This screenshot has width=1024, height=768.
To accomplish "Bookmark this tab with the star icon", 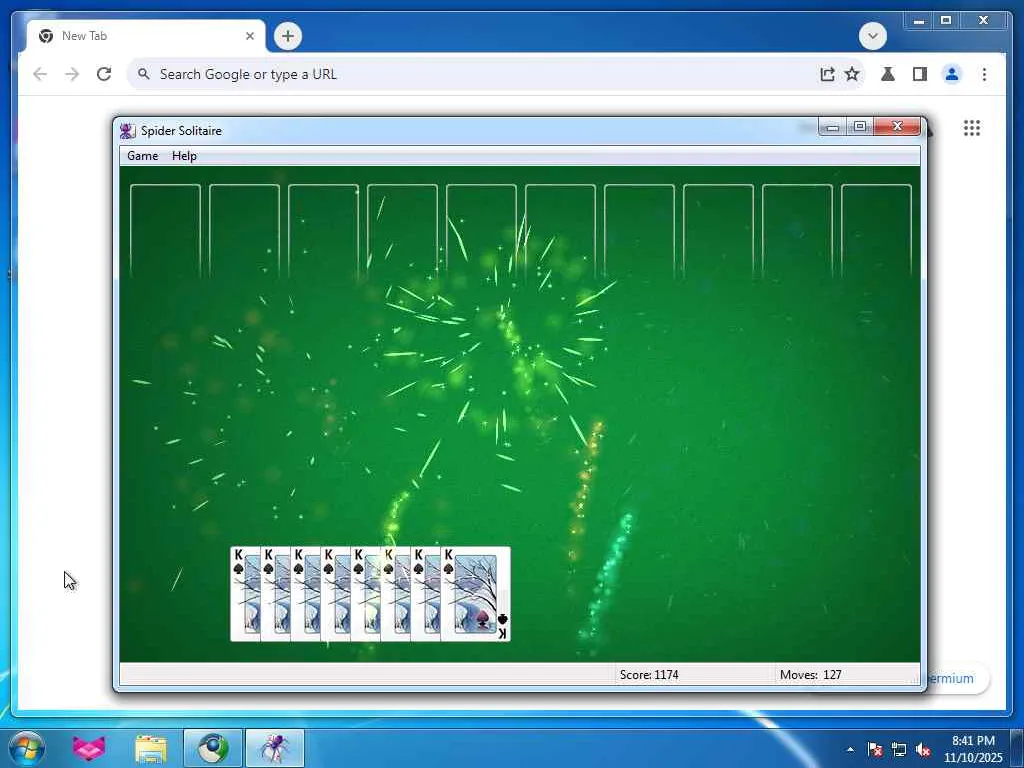I will pyautogui.click(x=852, y=74).
